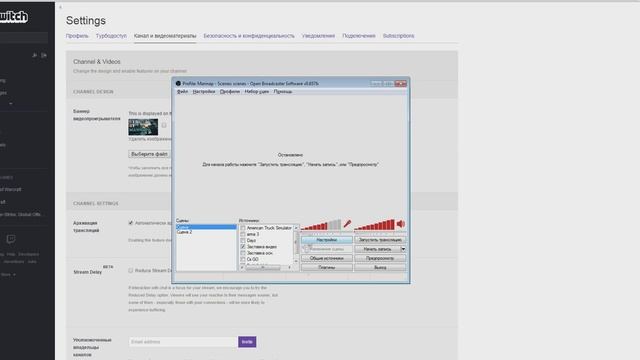Toggle the American Truck Simulator source checkbox

click(x=243, y=228)
